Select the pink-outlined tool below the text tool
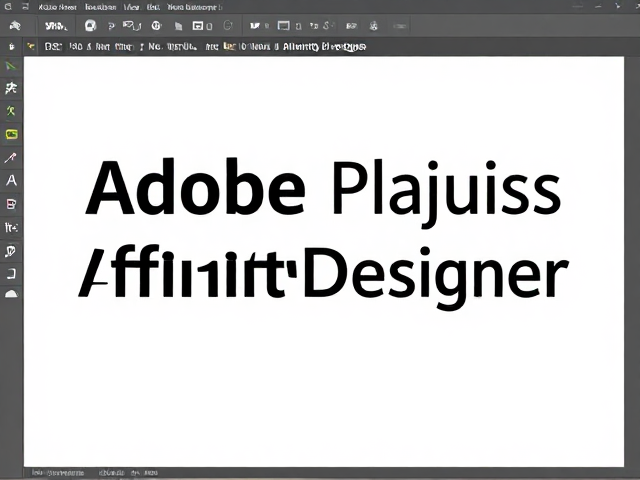The width and height of the screenshot is (640, 480). (11, 204)
